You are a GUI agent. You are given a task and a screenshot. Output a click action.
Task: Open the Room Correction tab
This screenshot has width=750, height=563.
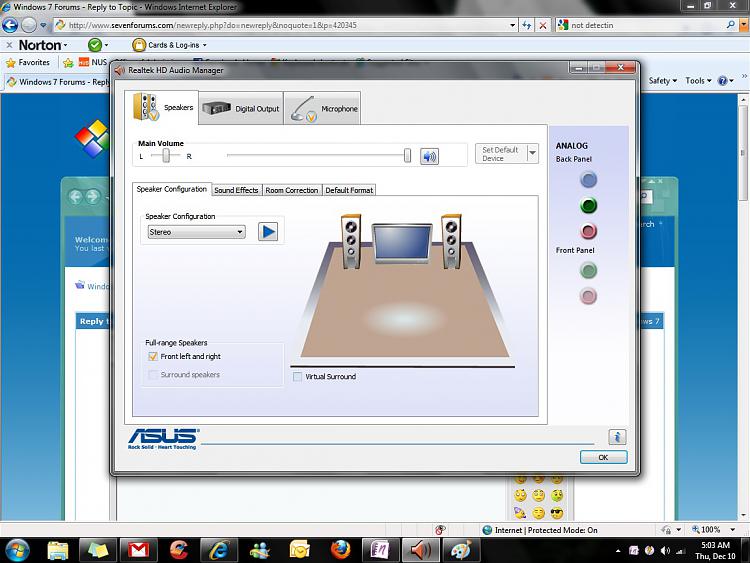click(292, 190)
